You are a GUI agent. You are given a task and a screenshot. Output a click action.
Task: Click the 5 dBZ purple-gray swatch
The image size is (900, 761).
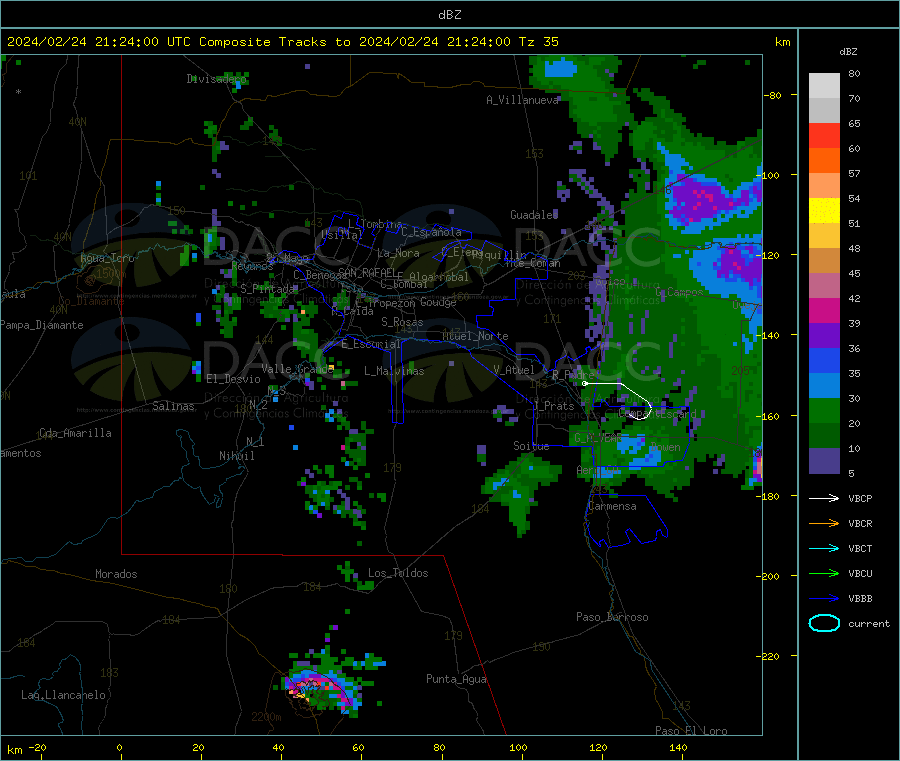(x=824, y=461)
